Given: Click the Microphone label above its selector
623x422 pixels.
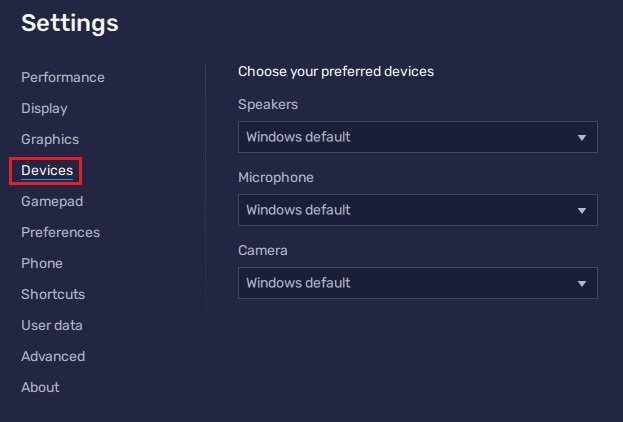Looking at the screenshot, I should coord(275,177).
